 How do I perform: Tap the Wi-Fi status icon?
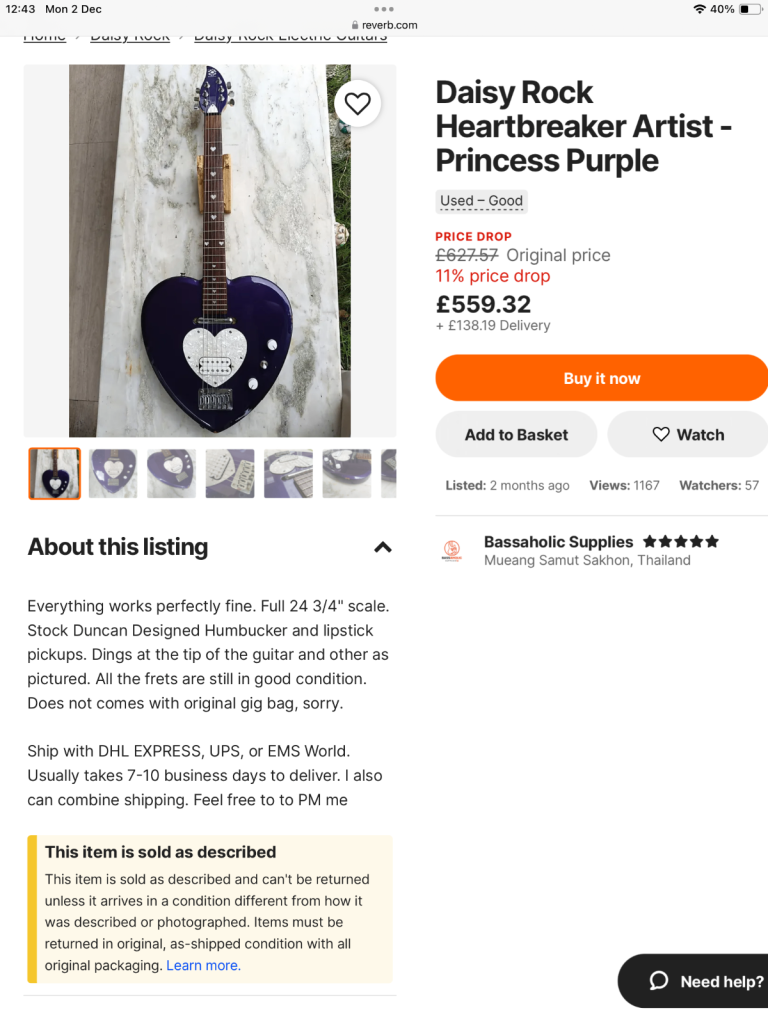tap(699, 9)
